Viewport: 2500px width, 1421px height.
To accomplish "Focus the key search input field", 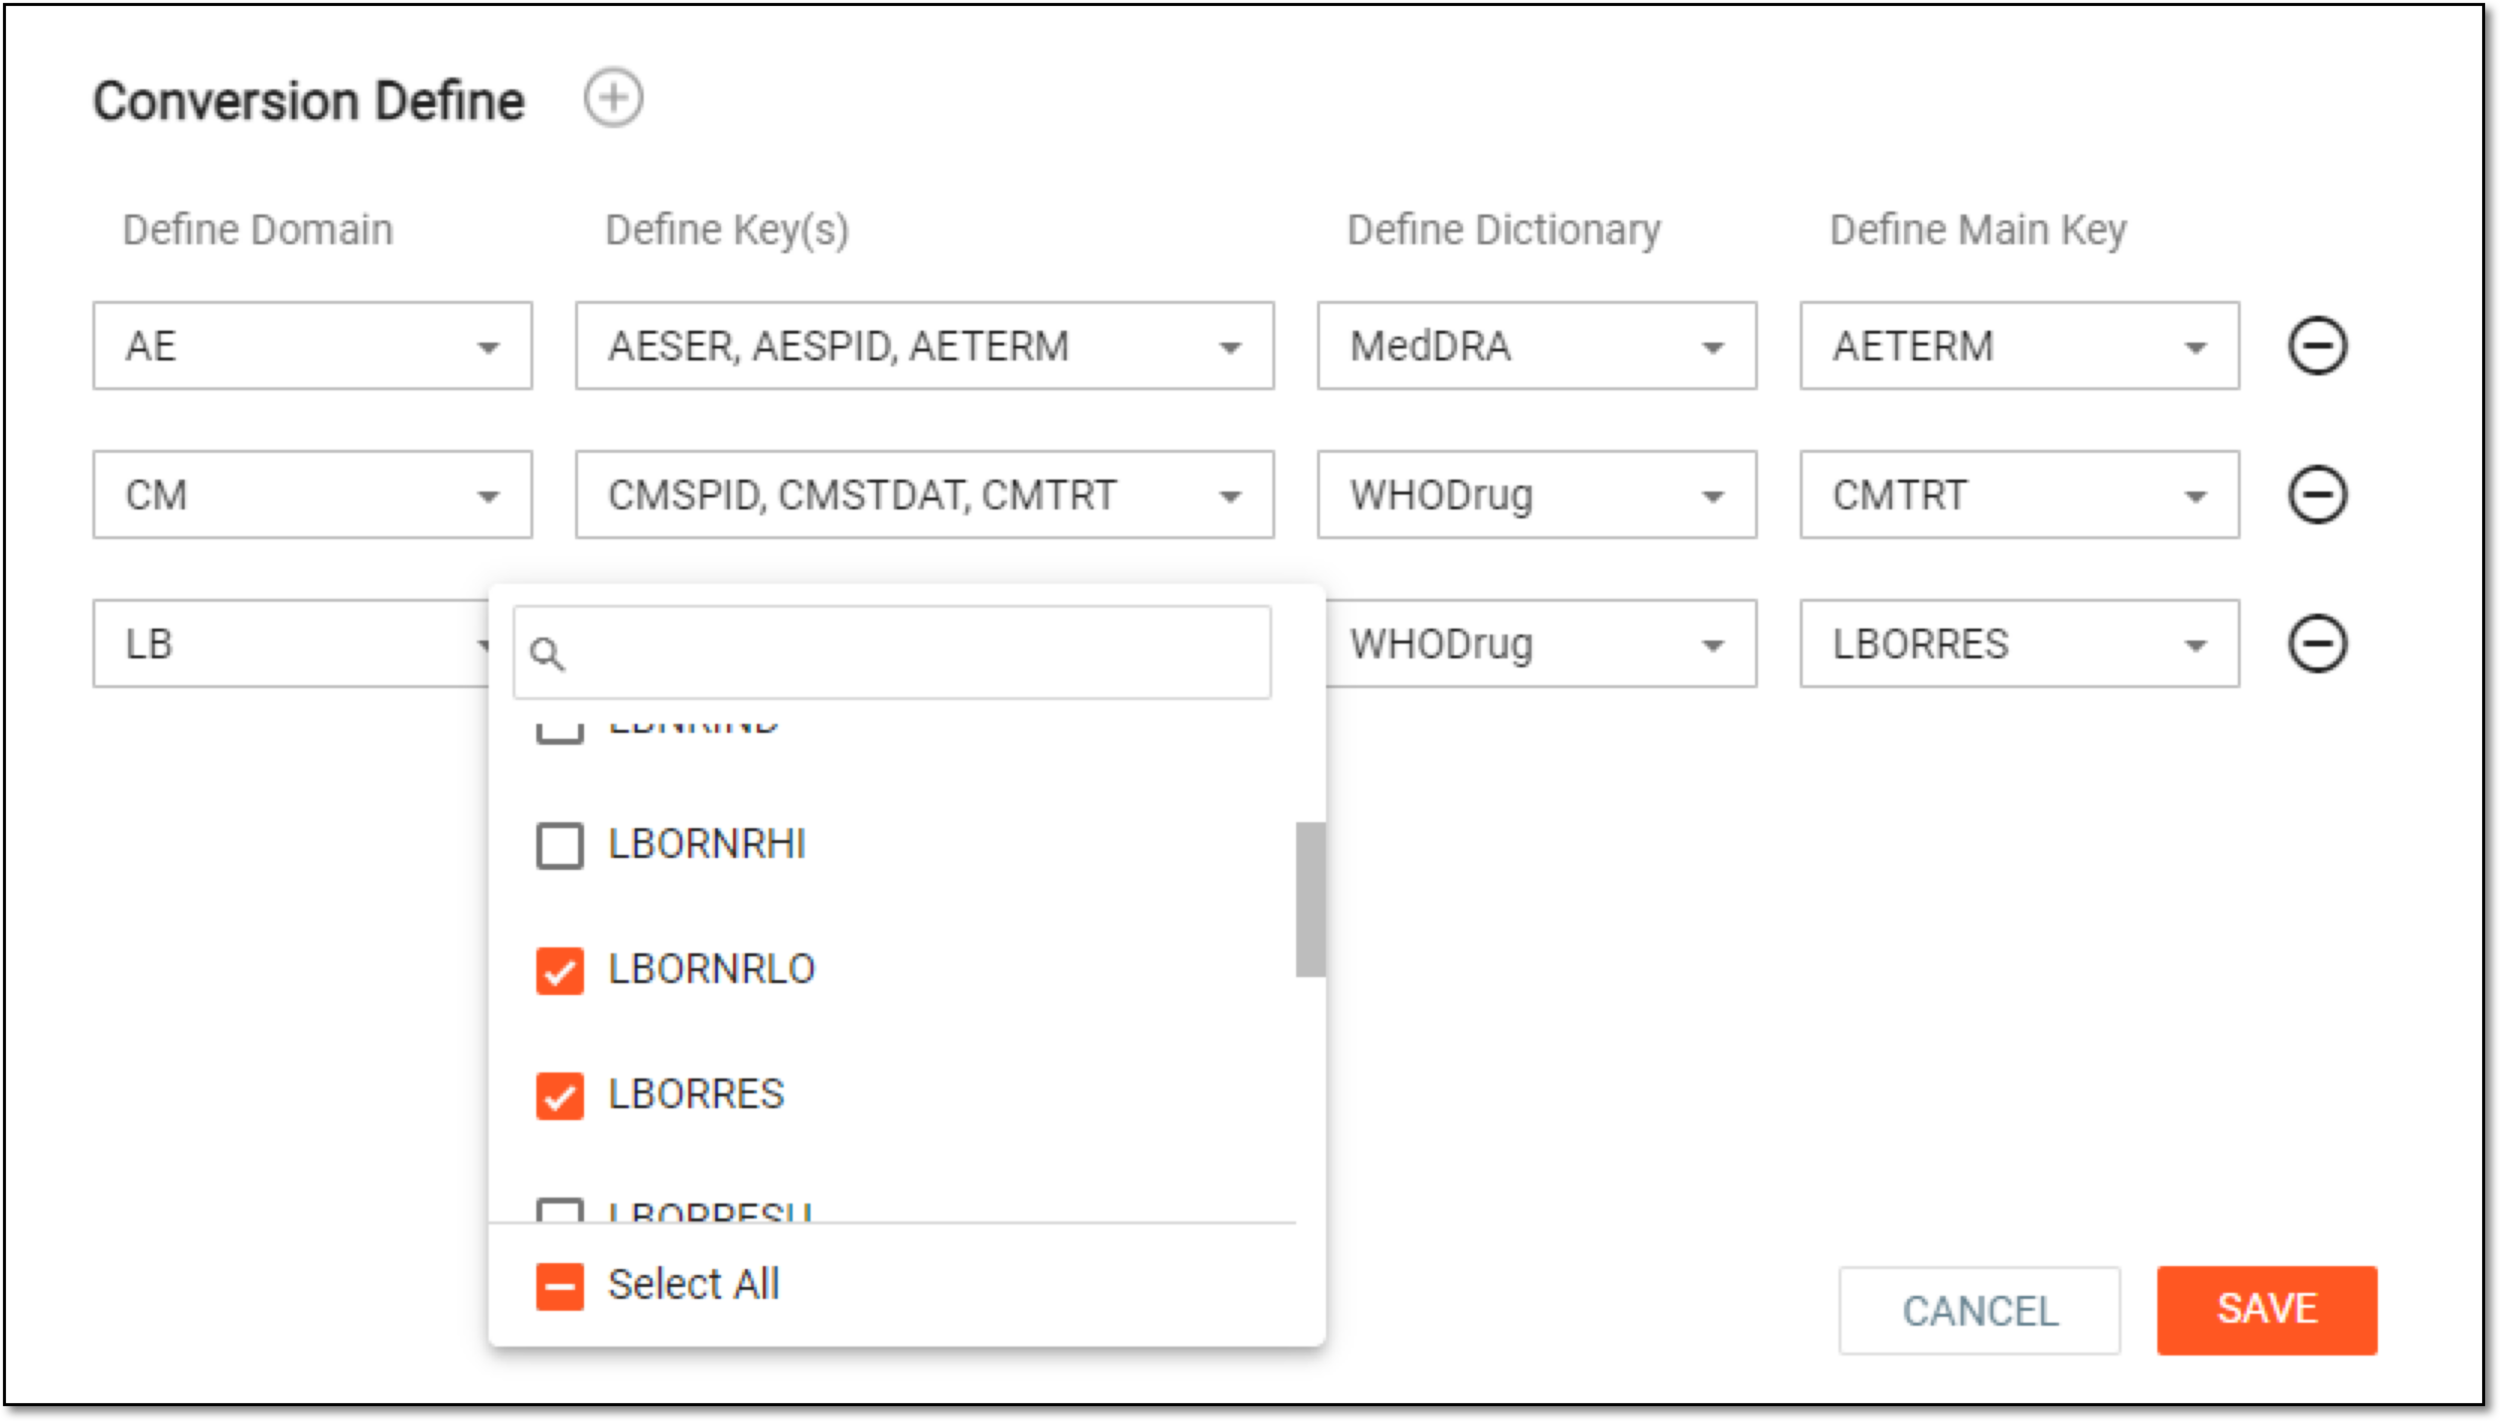I will (892, 652).
